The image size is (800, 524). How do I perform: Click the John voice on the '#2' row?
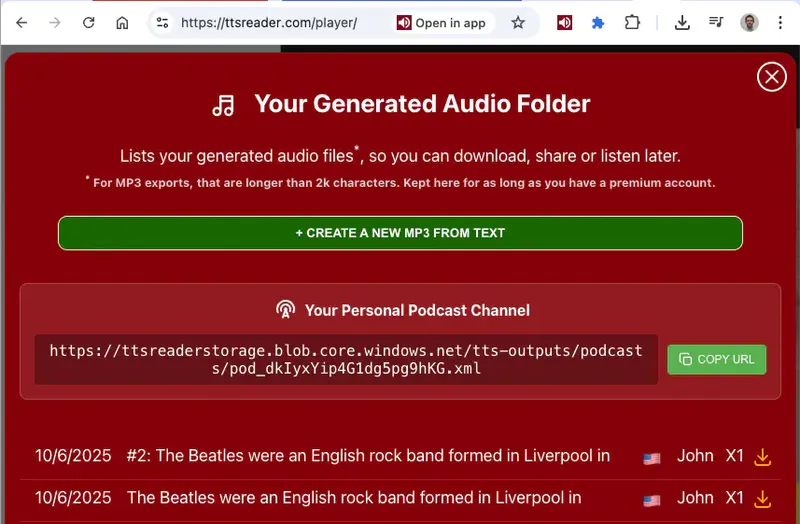click(x=695, y=456)
